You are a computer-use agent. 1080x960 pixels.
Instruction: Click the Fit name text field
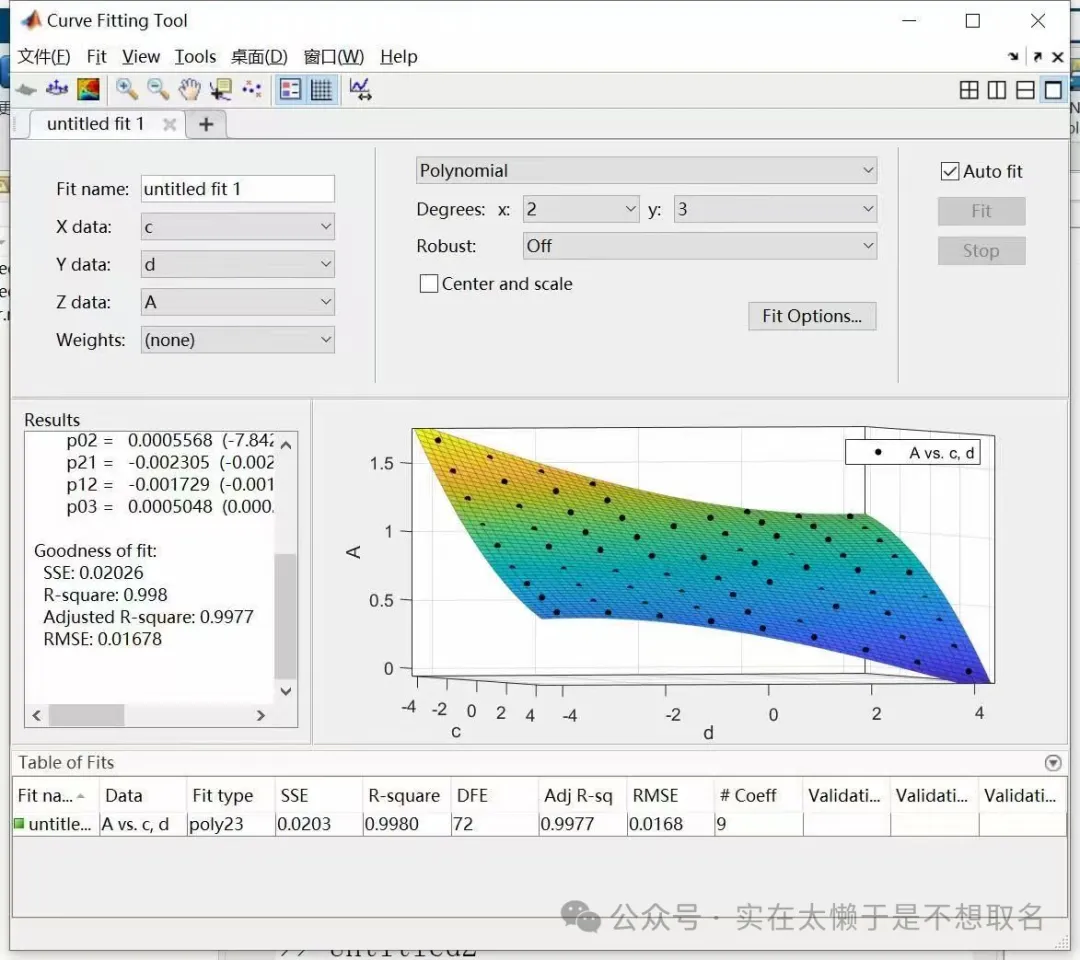[x=237, y=189]
